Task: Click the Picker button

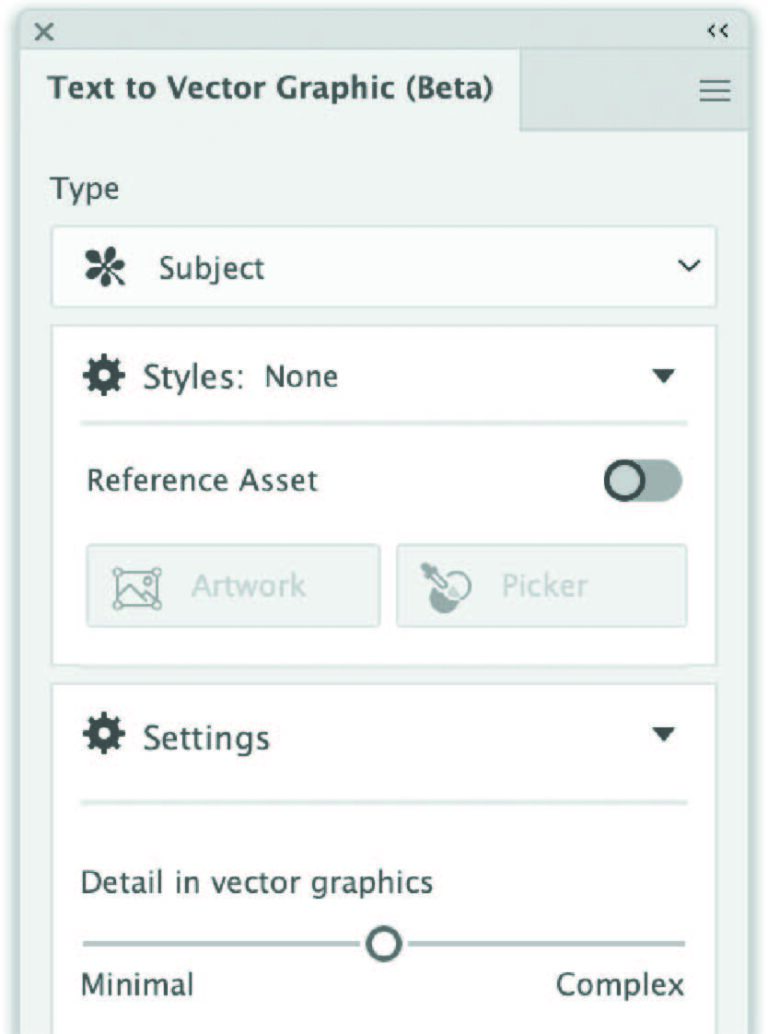Action: click(540, 585)
